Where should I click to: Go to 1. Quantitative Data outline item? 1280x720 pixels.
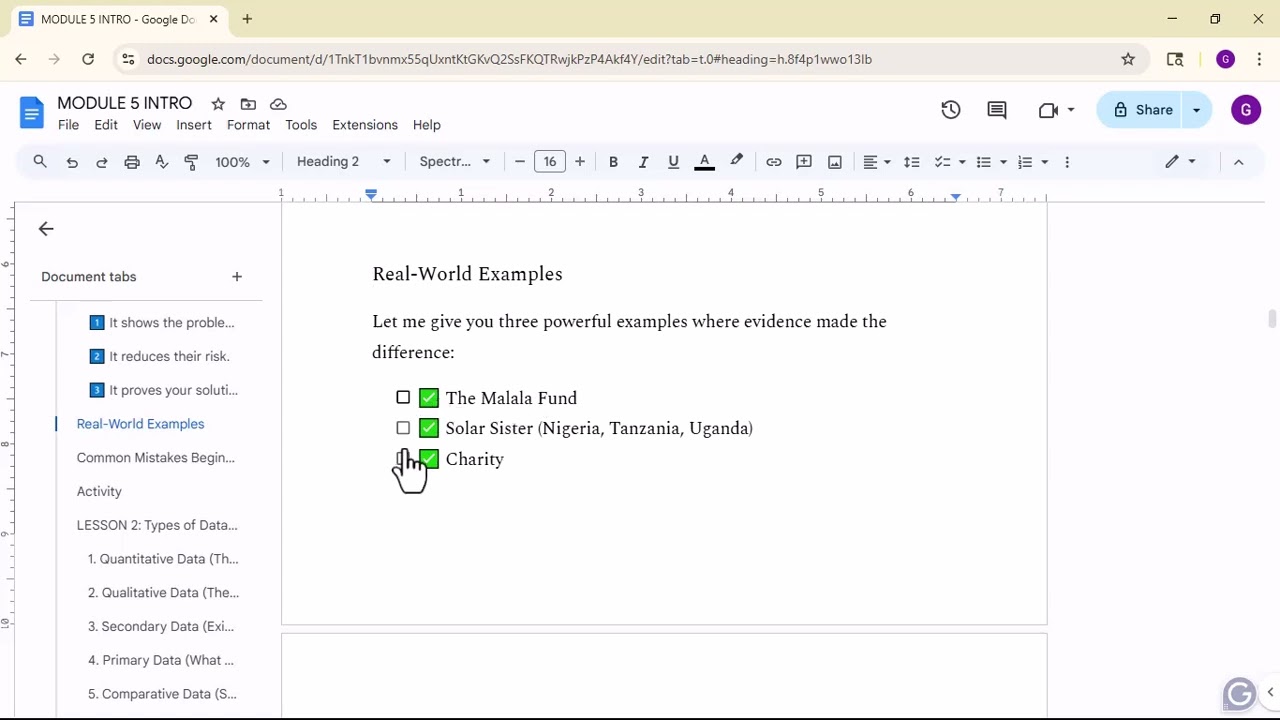coord(163,559)
